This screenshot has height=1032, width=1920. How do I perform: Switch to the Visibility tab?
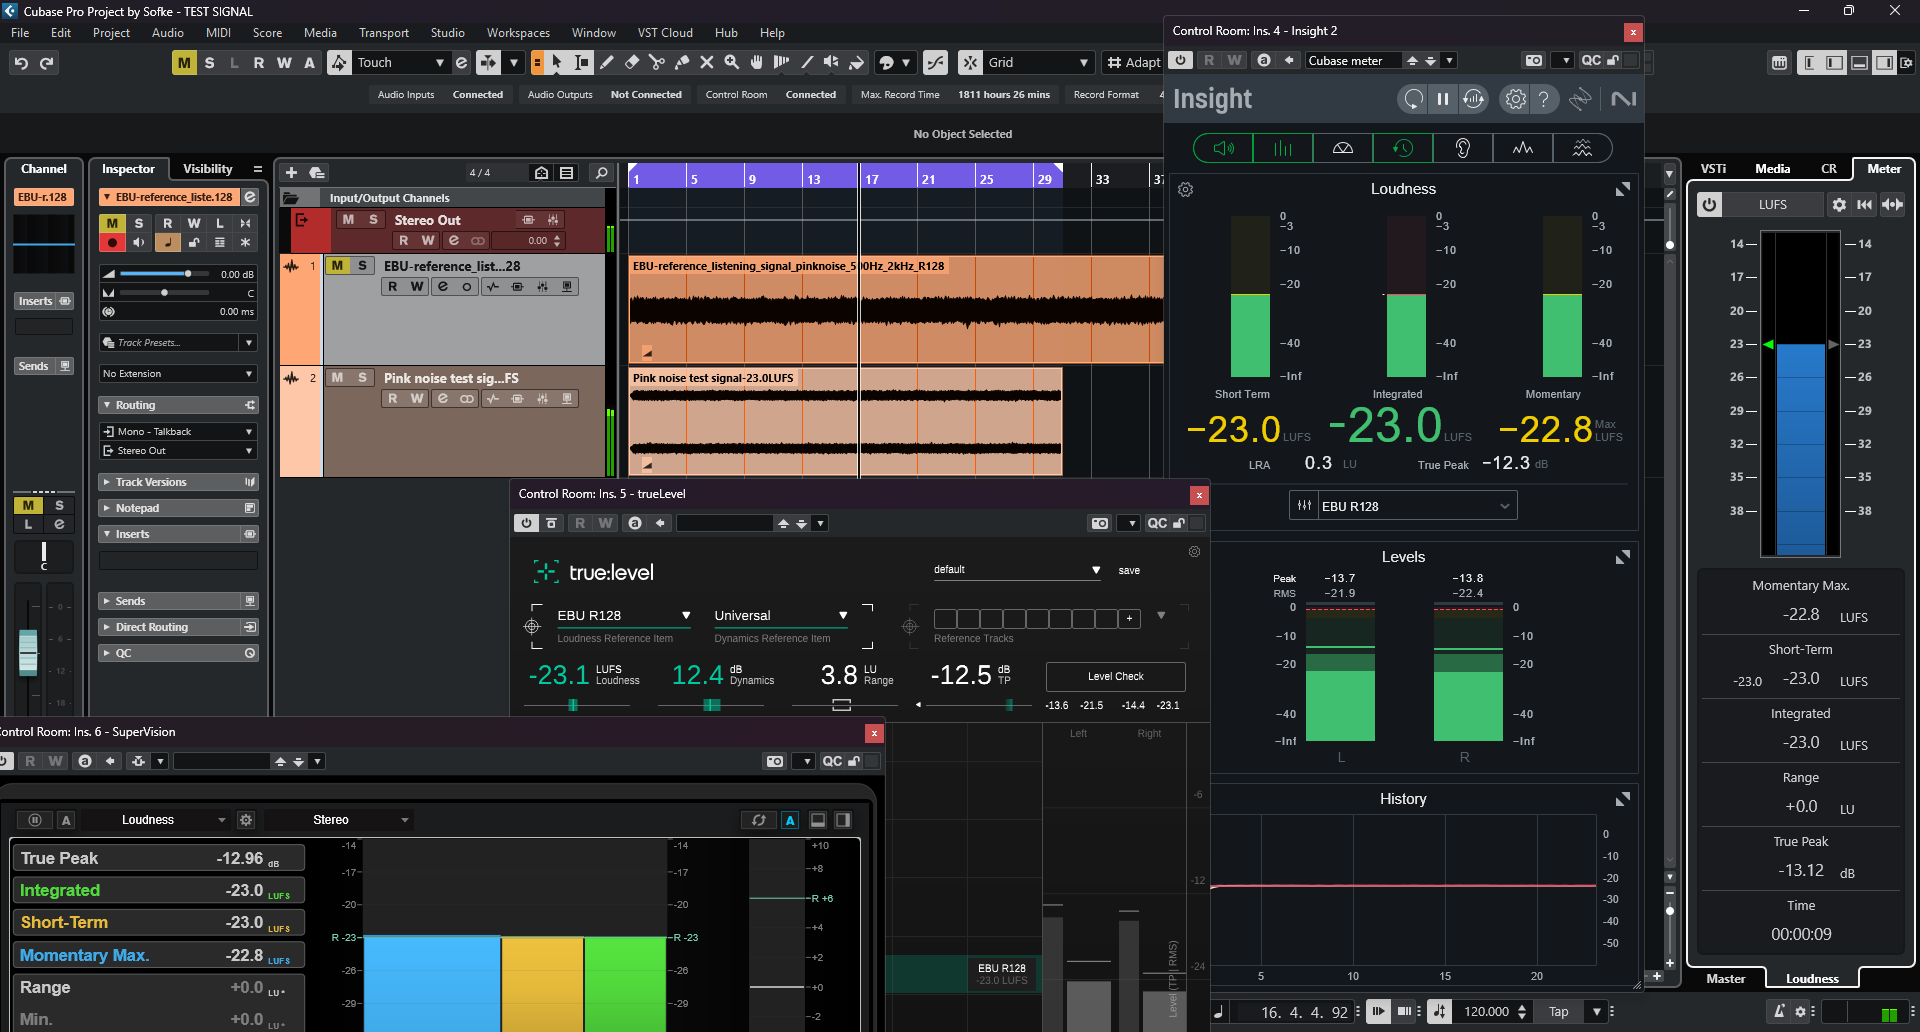tap(207, 169)
